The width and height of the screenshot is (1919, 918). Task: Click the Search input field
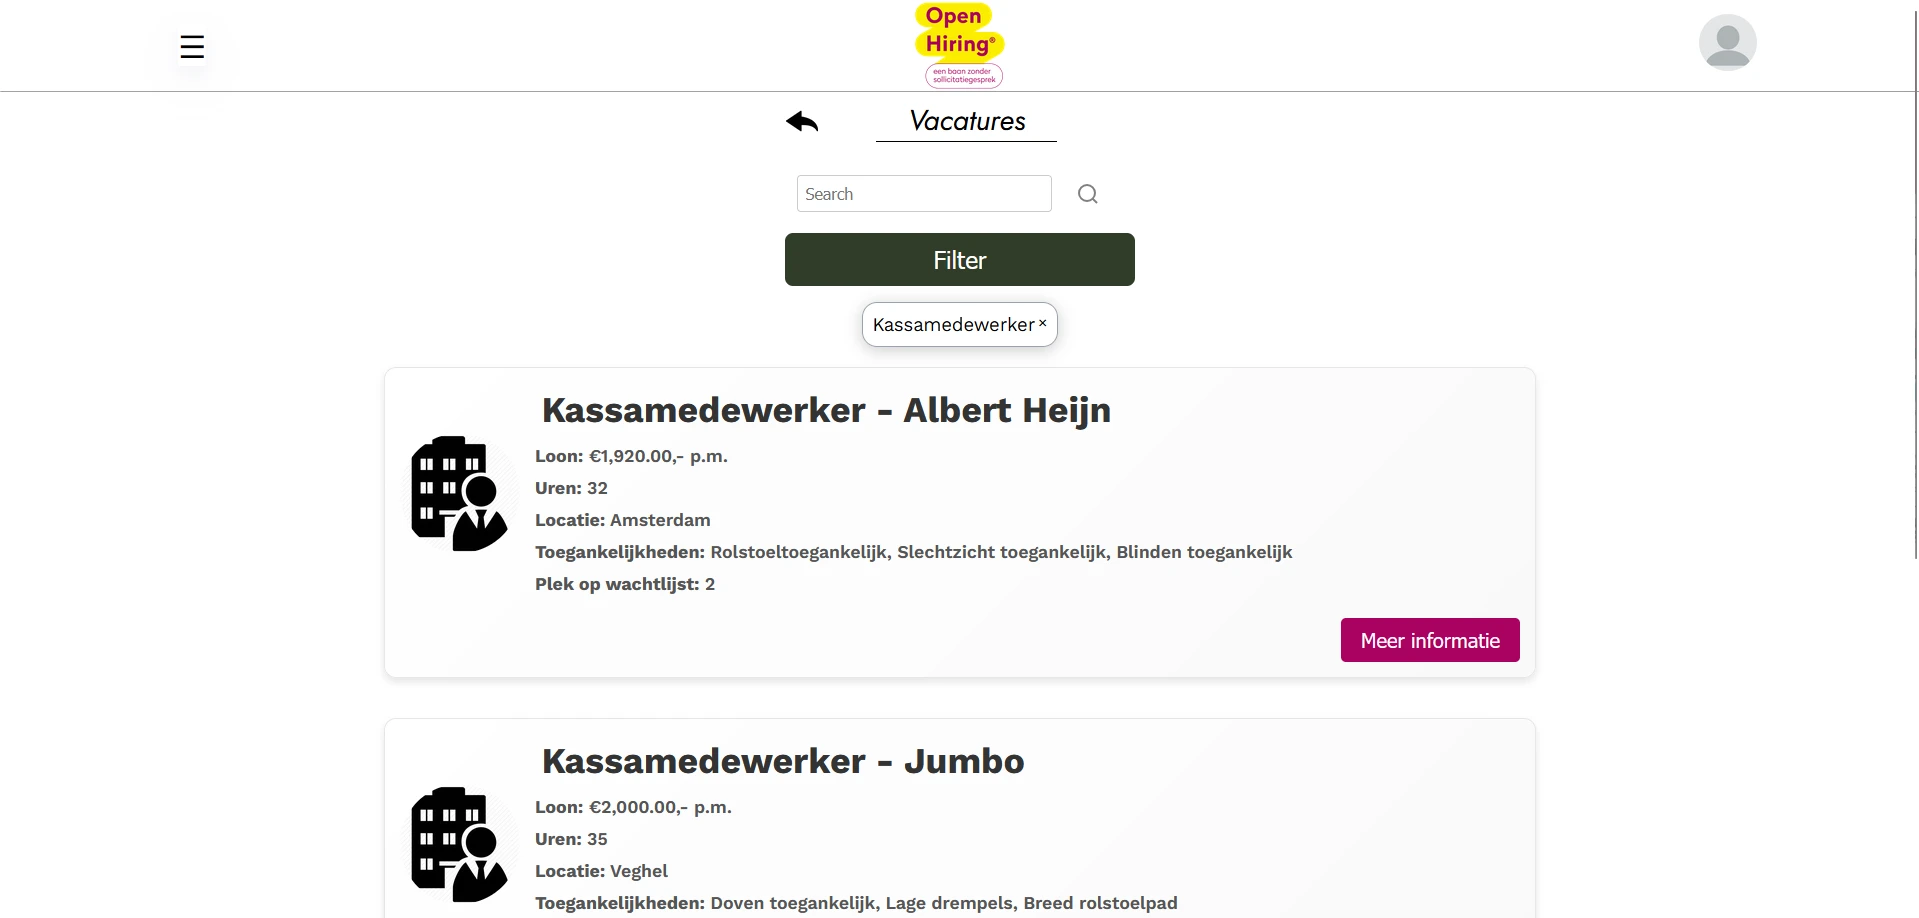[923, 193]
